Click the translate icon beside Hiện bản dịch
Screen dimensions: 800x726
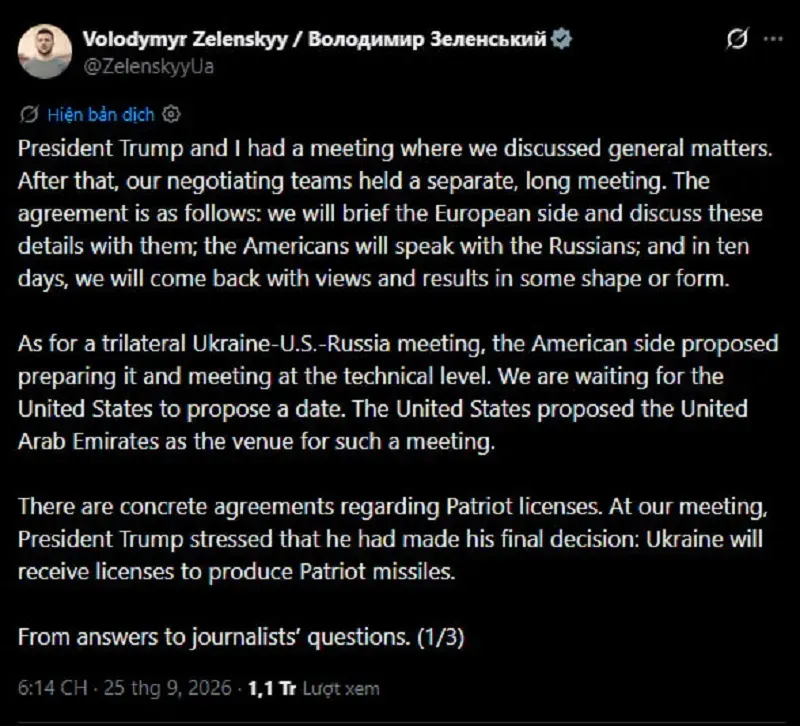(x=29, y=114)
